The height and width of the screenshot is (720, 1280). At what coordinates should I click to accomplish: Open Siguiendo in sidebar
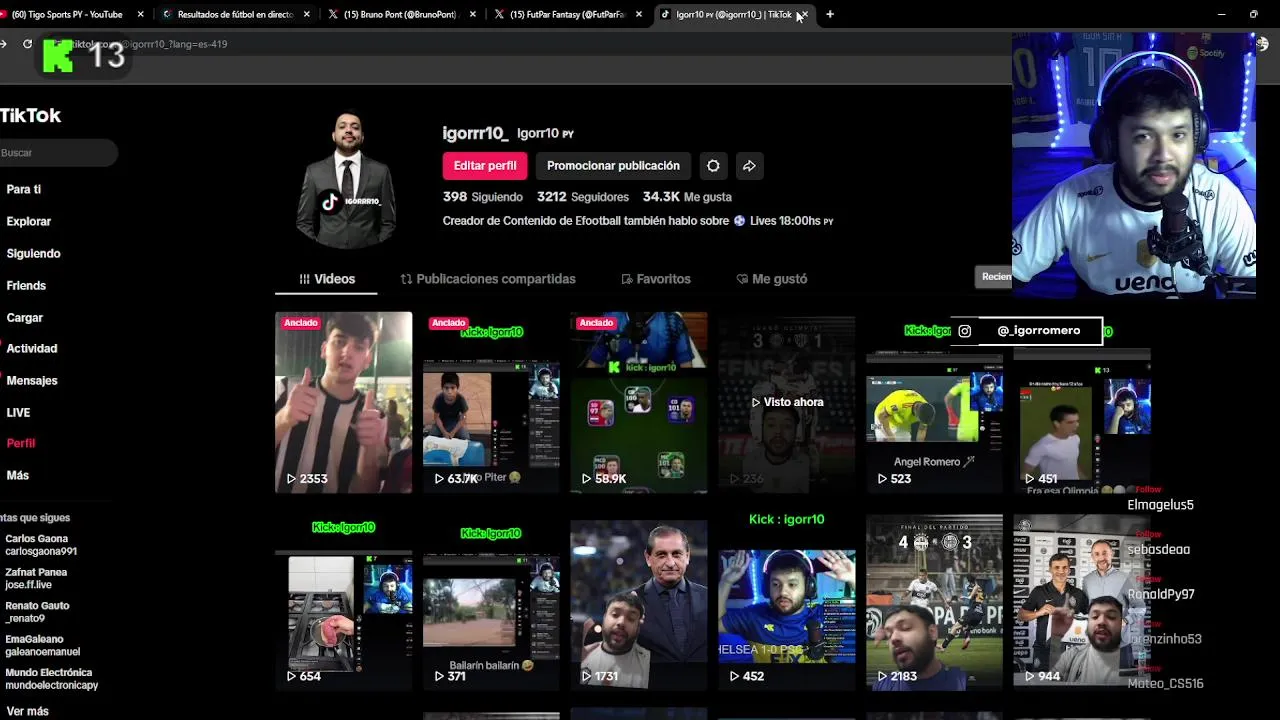pos(33,253)
